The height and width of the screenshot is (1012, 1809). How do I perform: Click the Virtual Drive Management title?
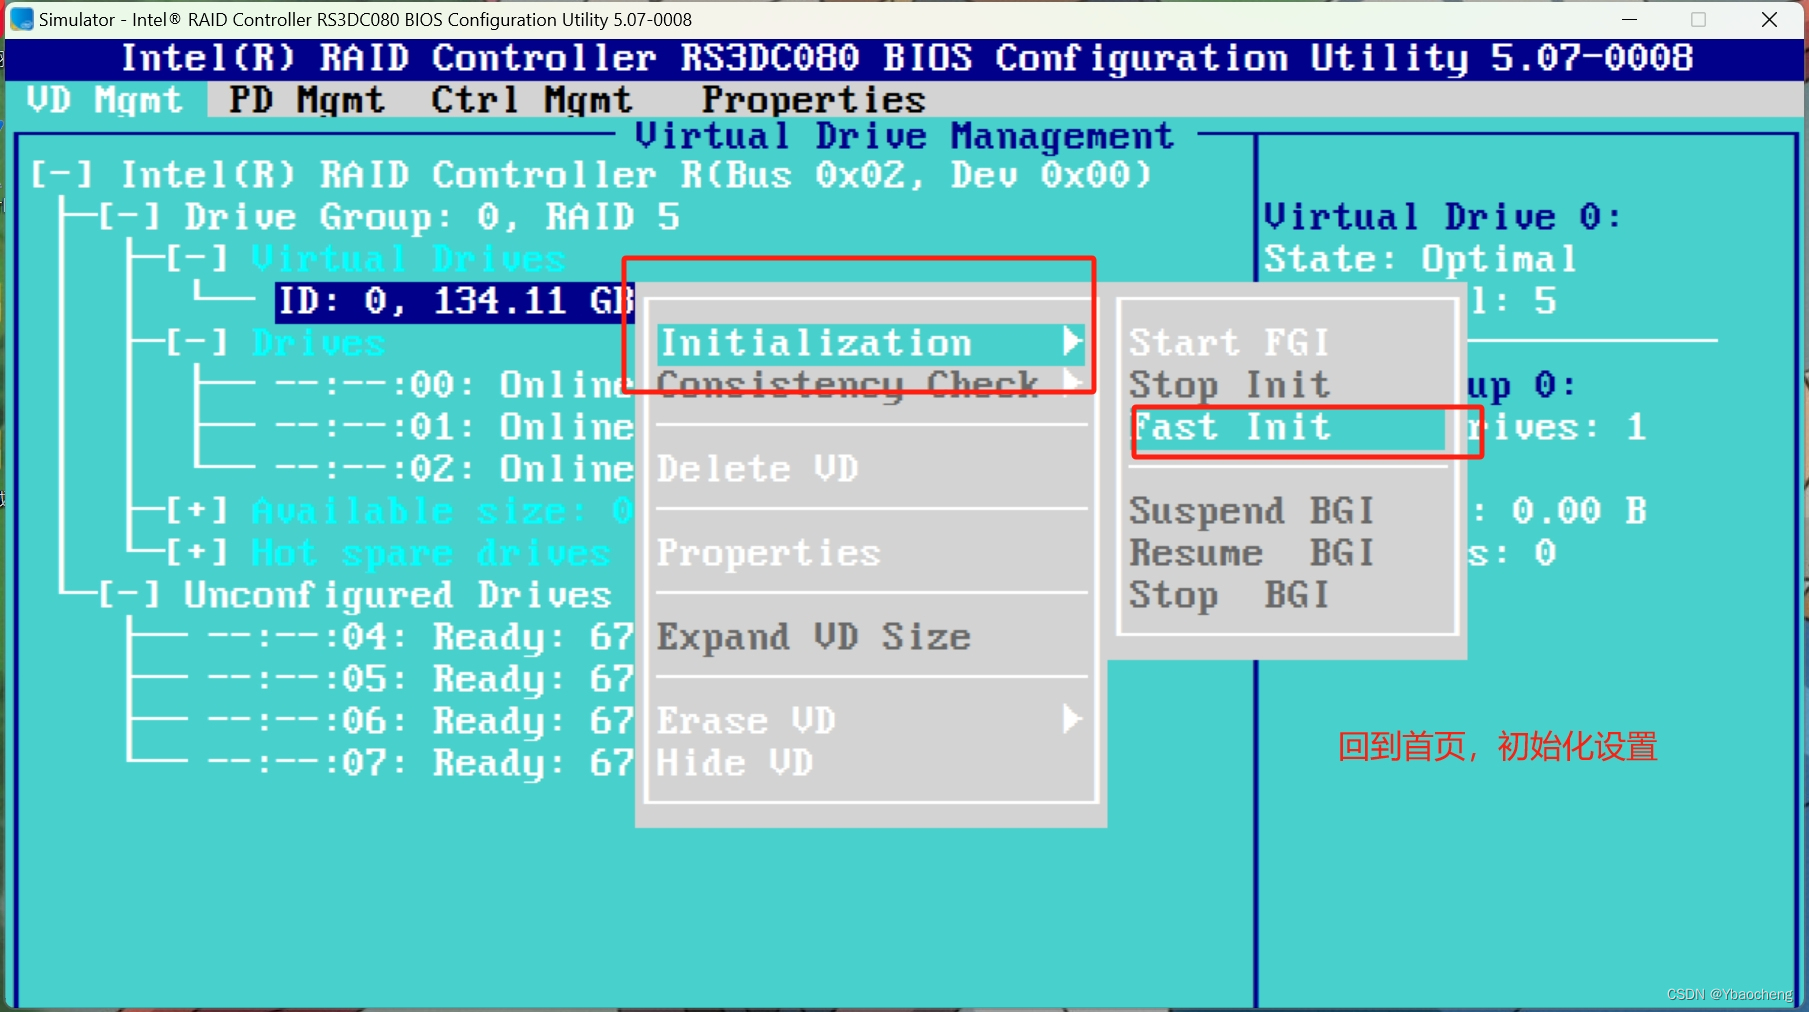[x=904, y=136]
